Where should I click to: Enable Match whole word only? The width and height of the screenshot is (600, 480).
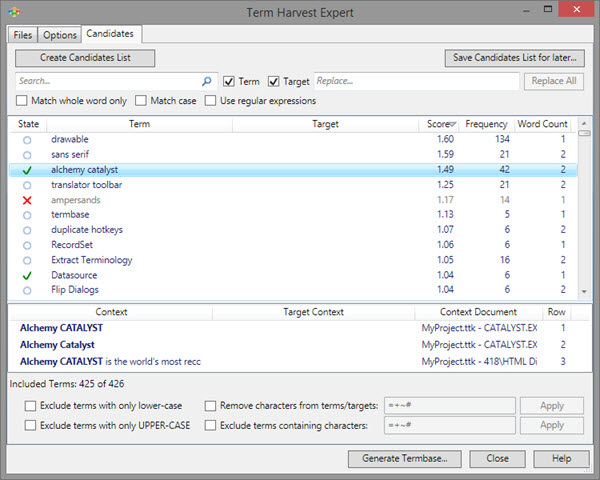coord(22,101)
